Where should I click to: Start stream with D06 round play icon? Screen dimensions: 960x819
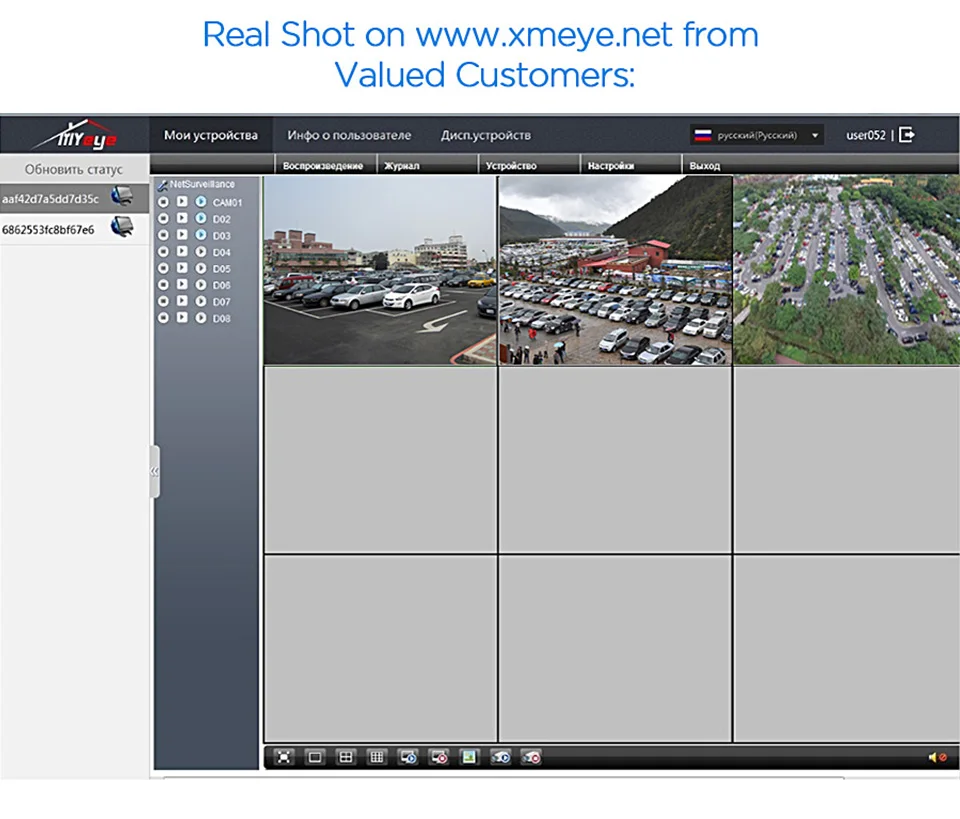pyautogui.click(x=201, y=284)
